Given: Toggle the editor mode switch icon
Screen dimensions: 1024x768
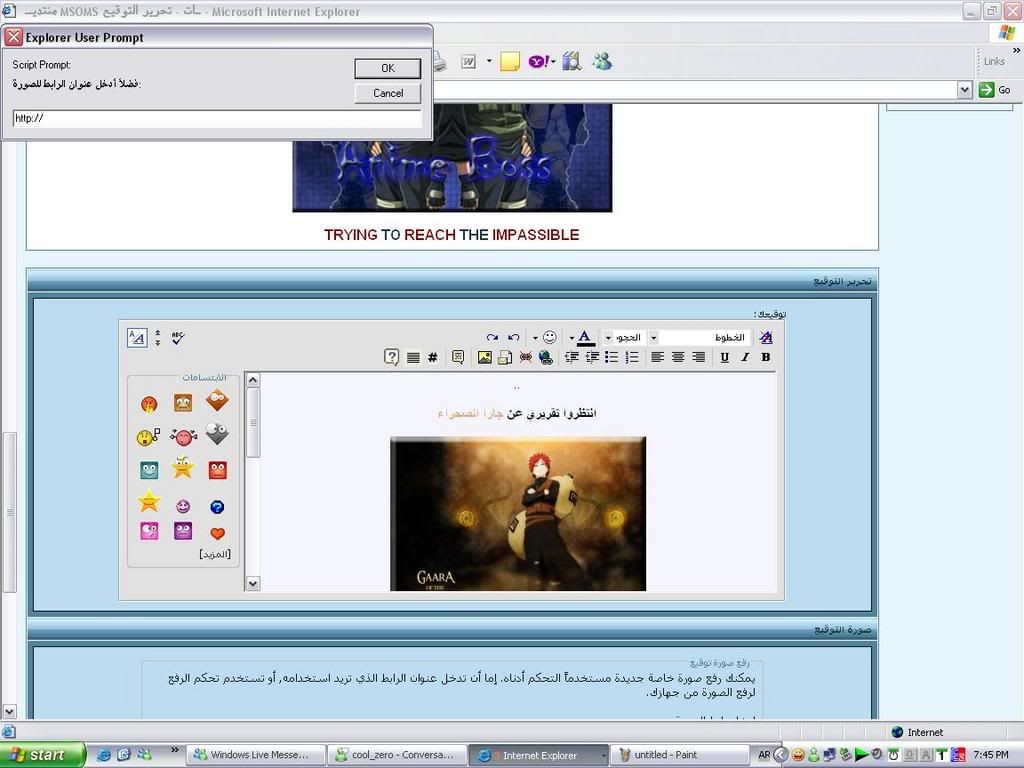Looking at the screenshot, I should (x=137, y=338).
